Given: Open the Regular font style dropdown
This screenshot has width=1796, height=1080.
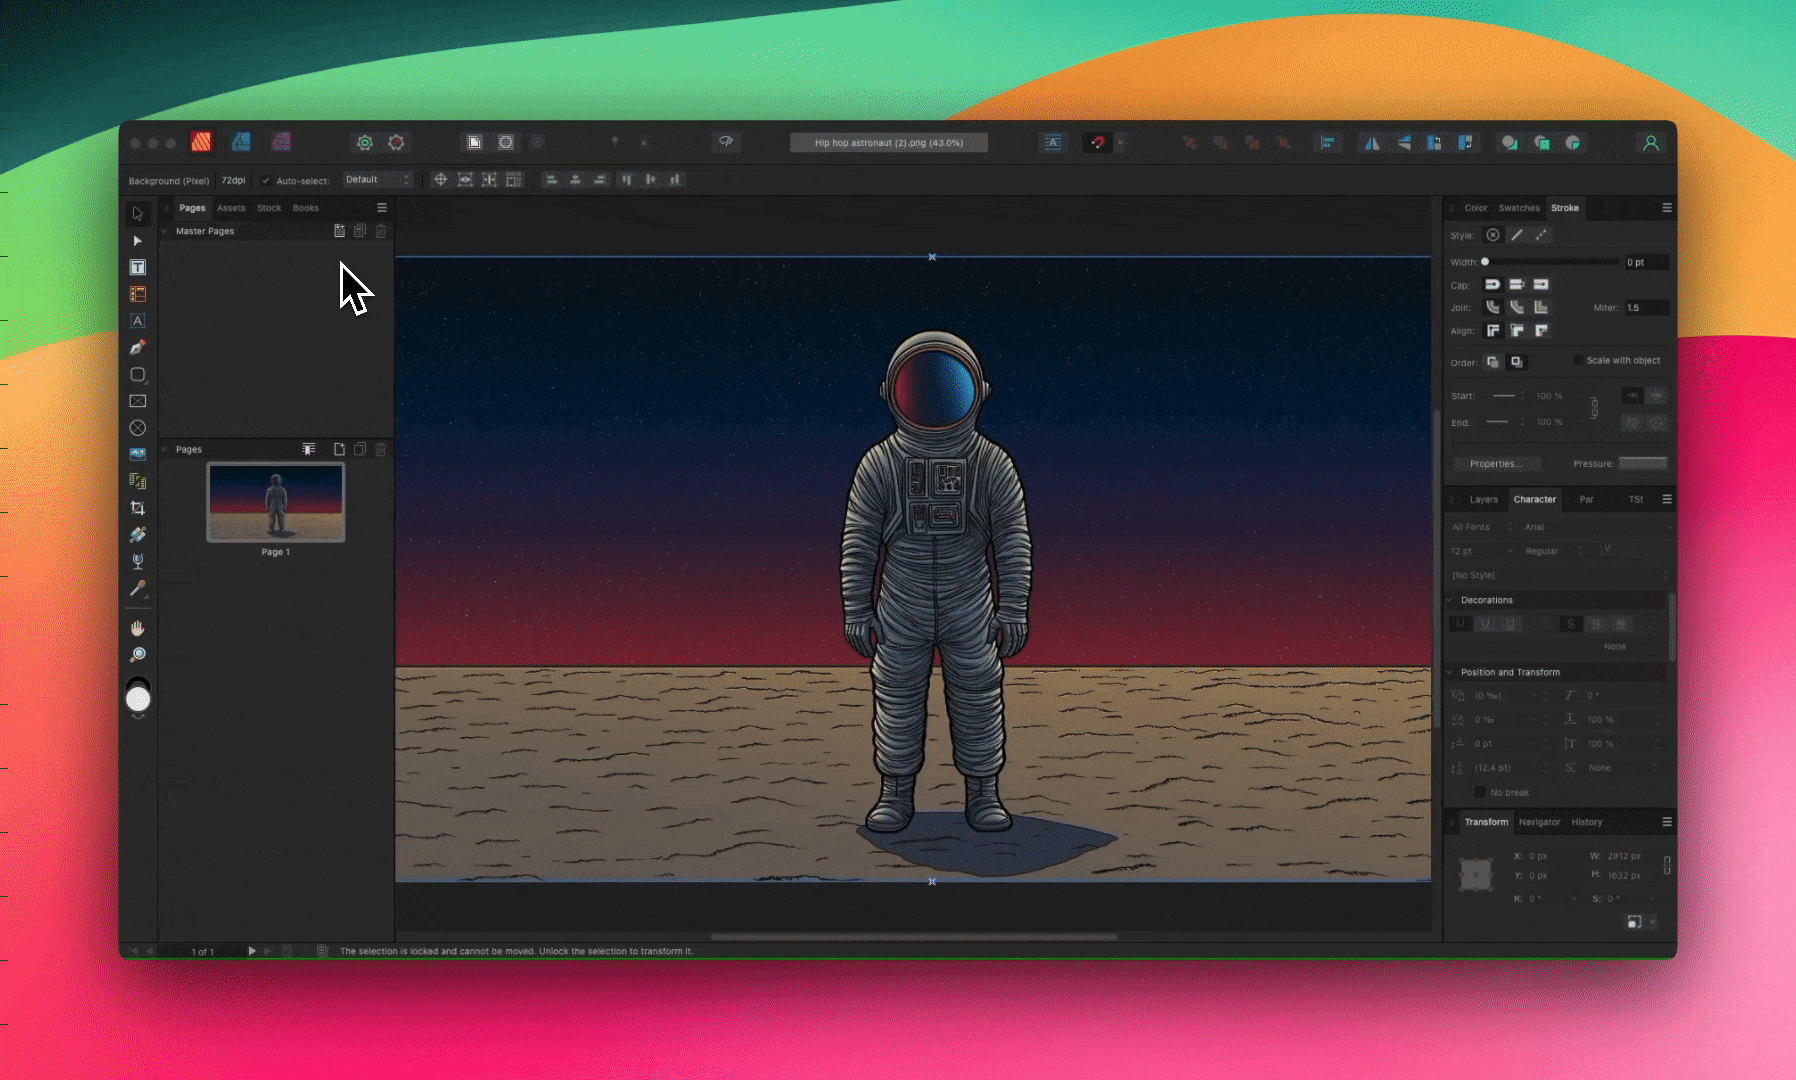Looking at the screenshot, I should tap(1554, 551).
